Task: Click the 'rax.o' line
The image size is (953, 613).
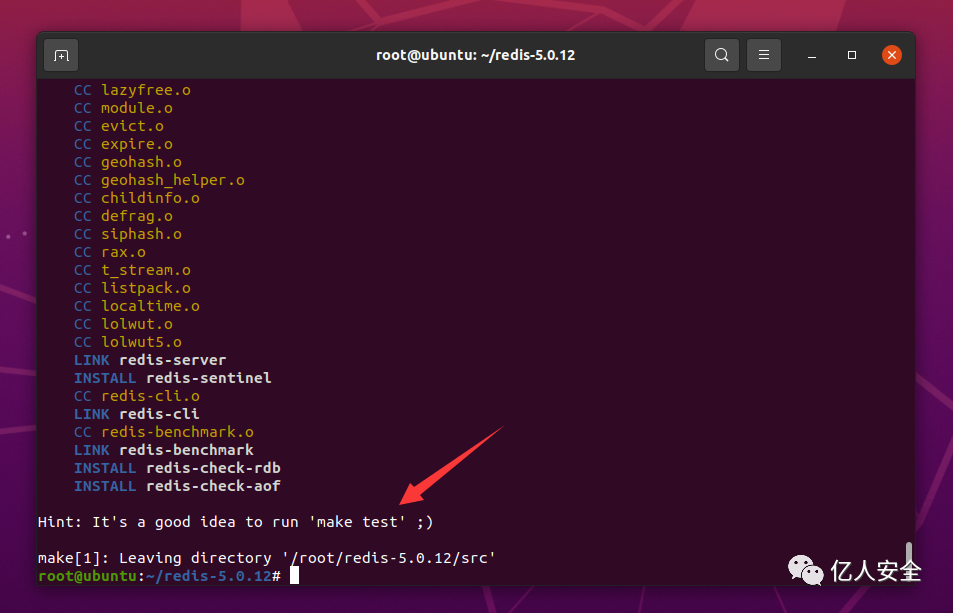Action: click(110, 252)
